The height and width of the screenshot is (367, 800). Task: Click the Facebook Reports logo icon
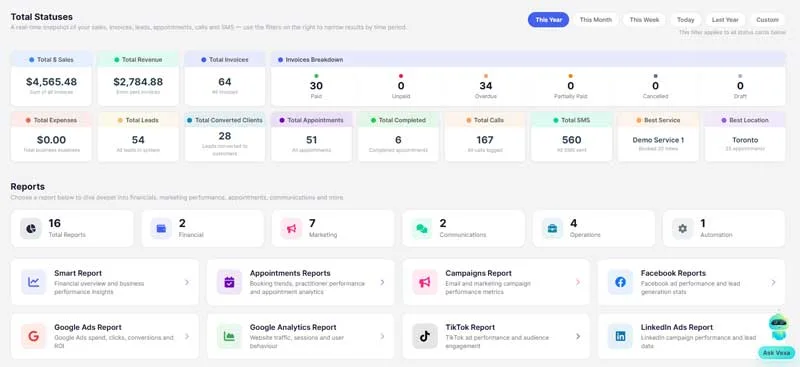tap(620, 282)
